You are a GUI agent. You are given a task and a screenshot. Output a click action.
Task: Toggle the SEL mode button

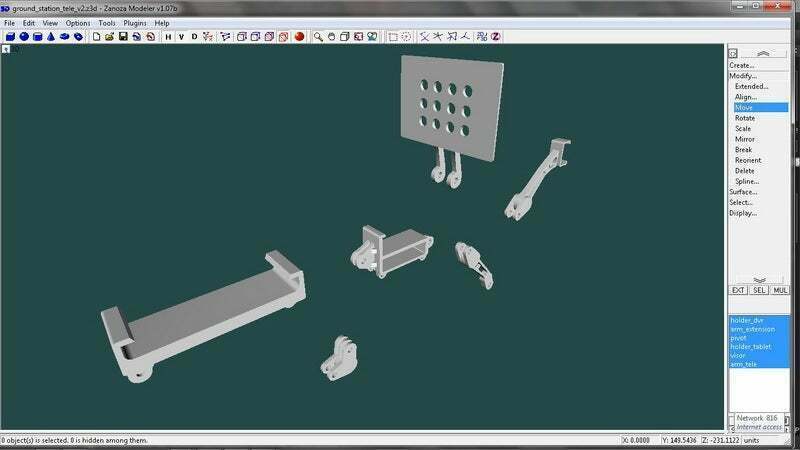[759, 290]
